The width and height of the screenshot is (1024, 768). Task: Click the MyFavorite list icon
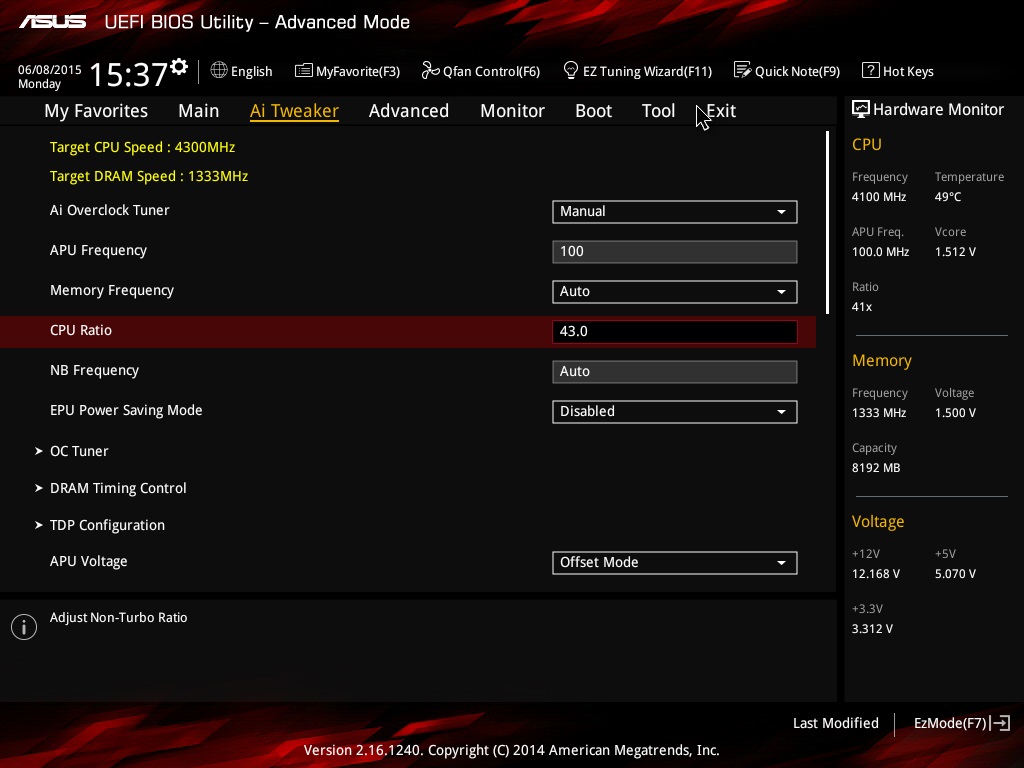304,71
